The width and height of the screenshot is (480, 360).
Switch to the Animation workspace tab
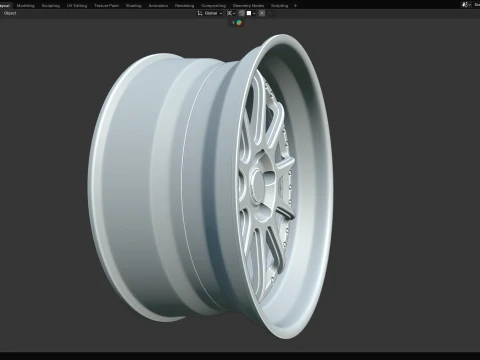click(158, 6)
